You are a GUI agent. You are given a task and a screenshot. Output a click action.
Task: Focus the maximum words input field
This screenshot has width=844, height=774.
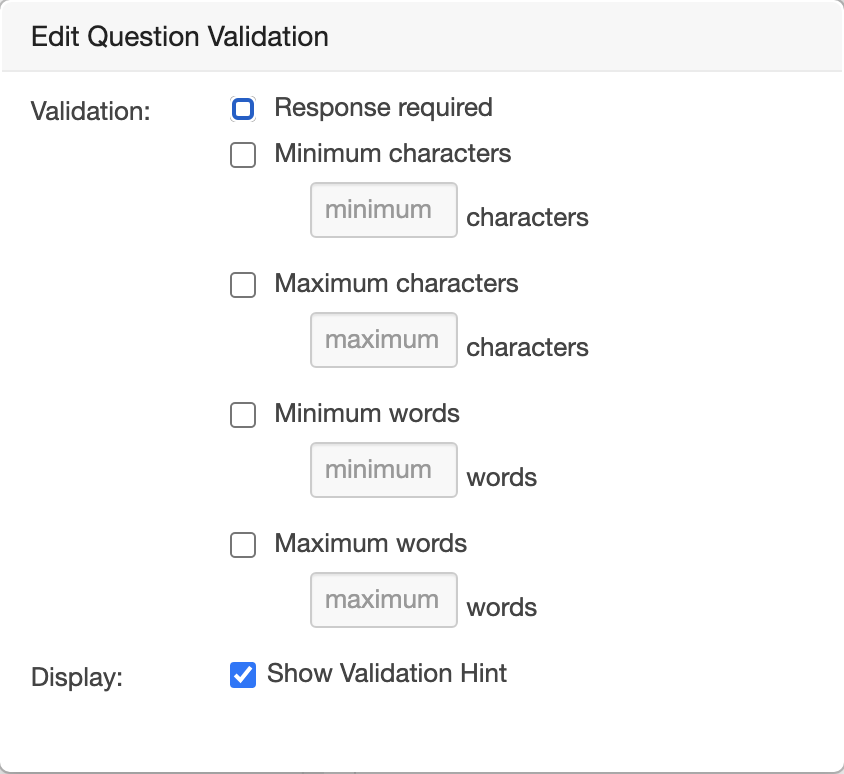pos(383,600)
